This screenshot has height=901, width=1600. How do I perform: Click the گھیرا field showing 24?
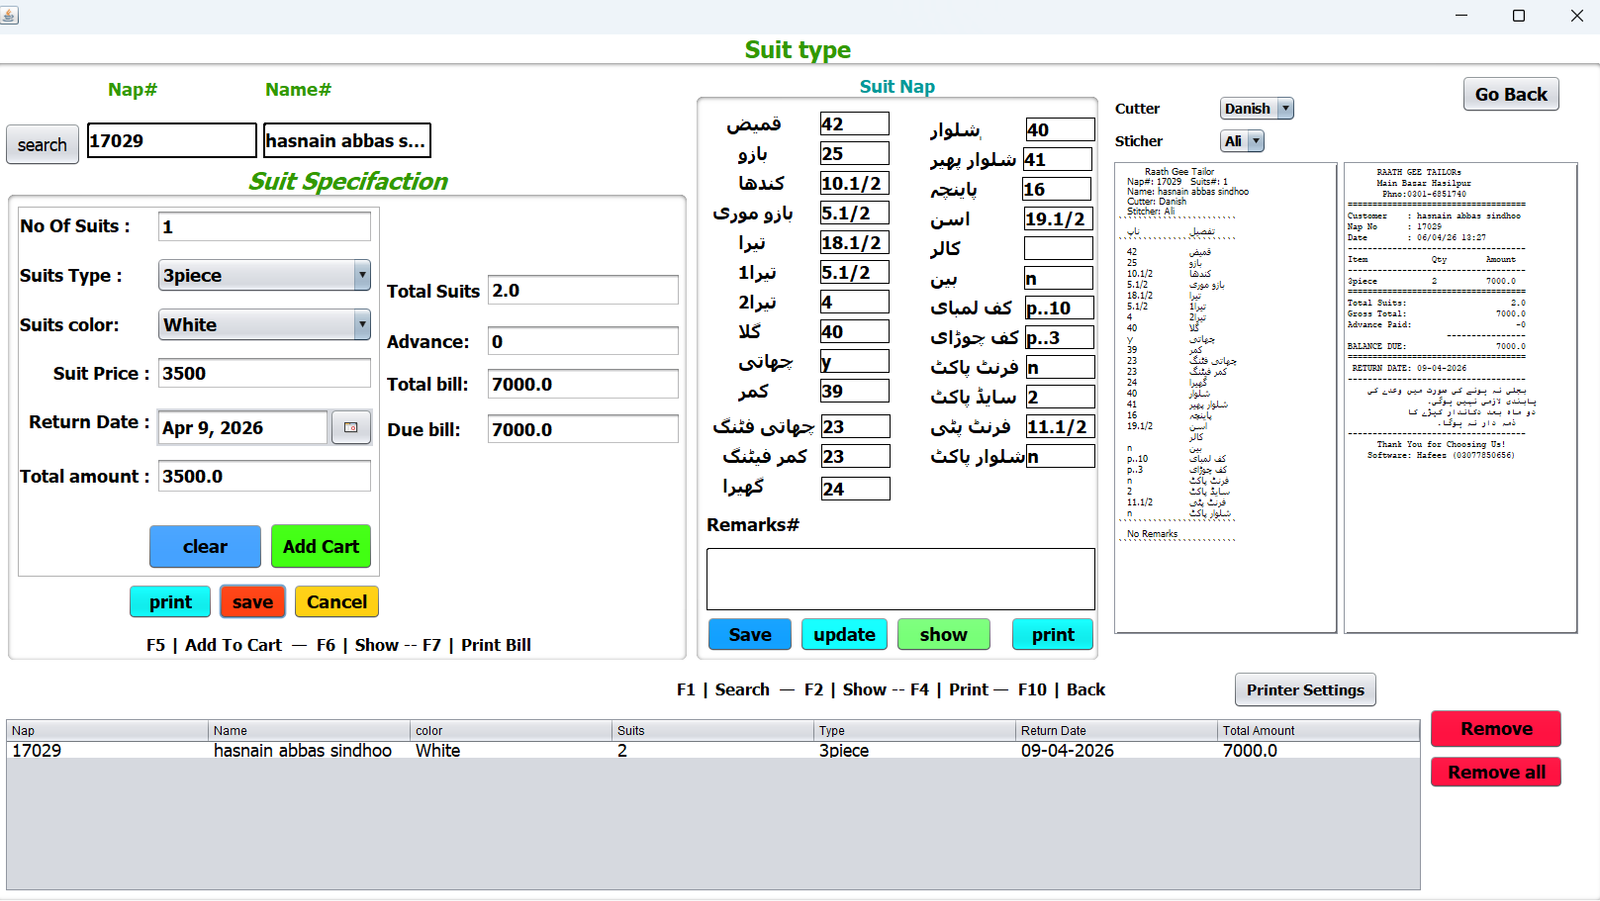855,489
